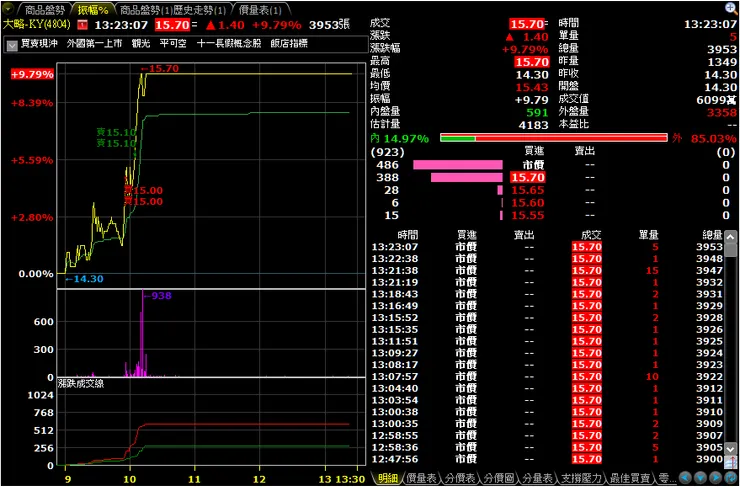This screenshot has height=487, width=740.
Task: Click the 外 85.03% percentage label
Action: tap(705, 139)
